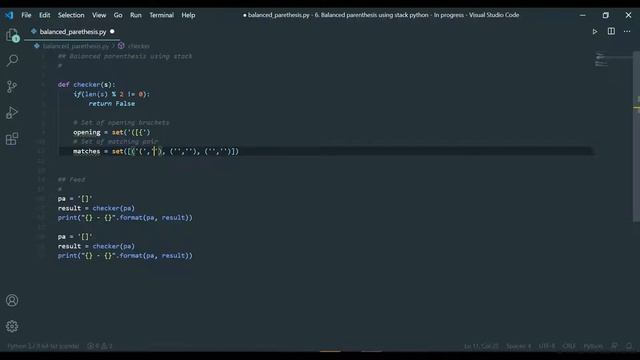Click the unsaved dot on balanced_parethesis.py tab

112,31
